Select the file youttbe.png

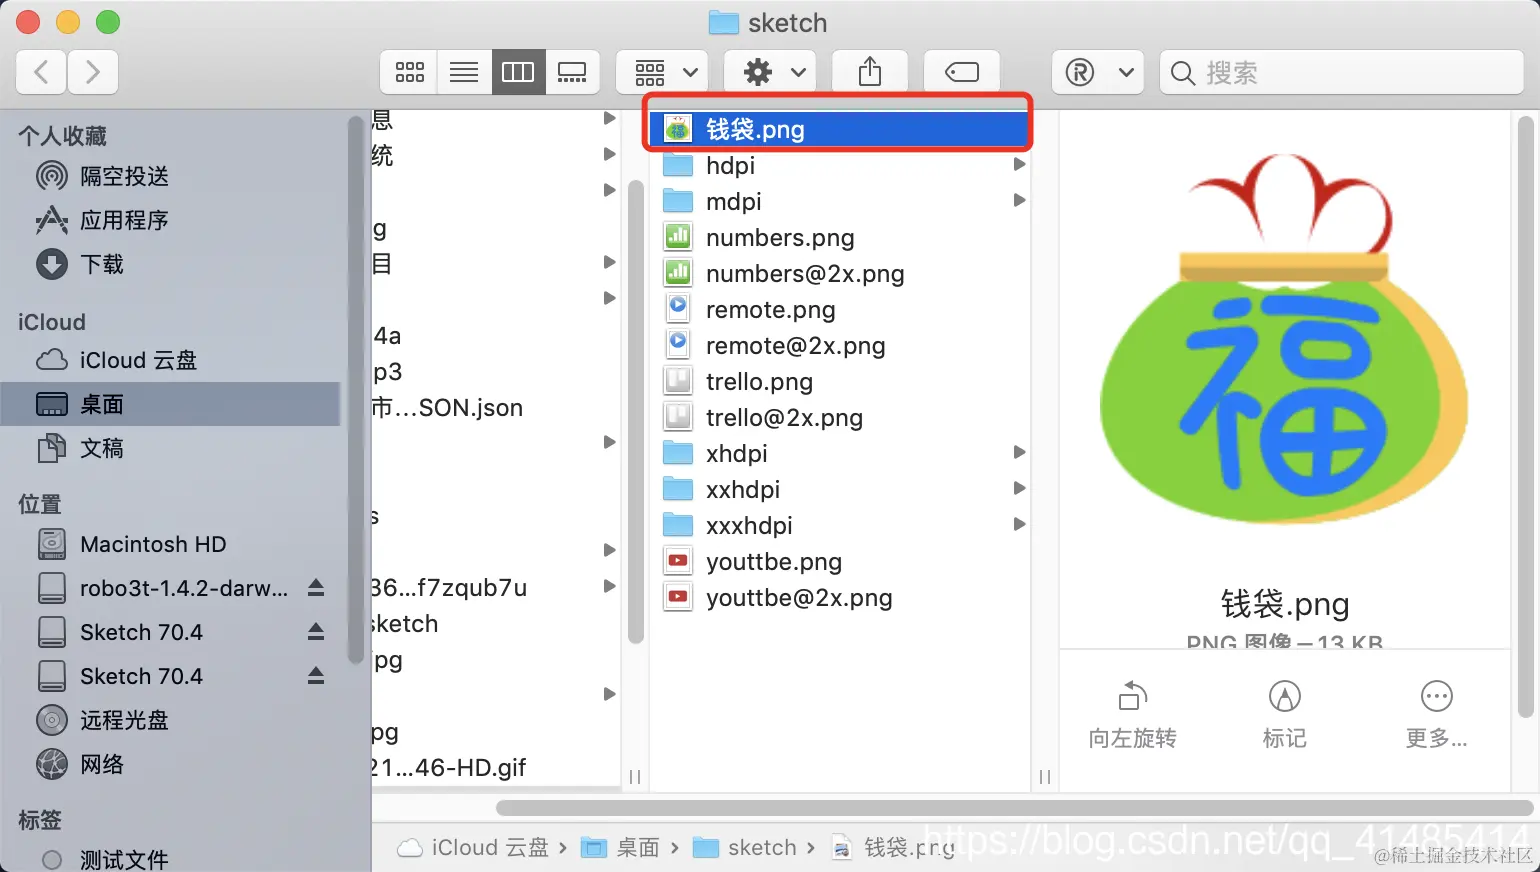click(838, 561)
